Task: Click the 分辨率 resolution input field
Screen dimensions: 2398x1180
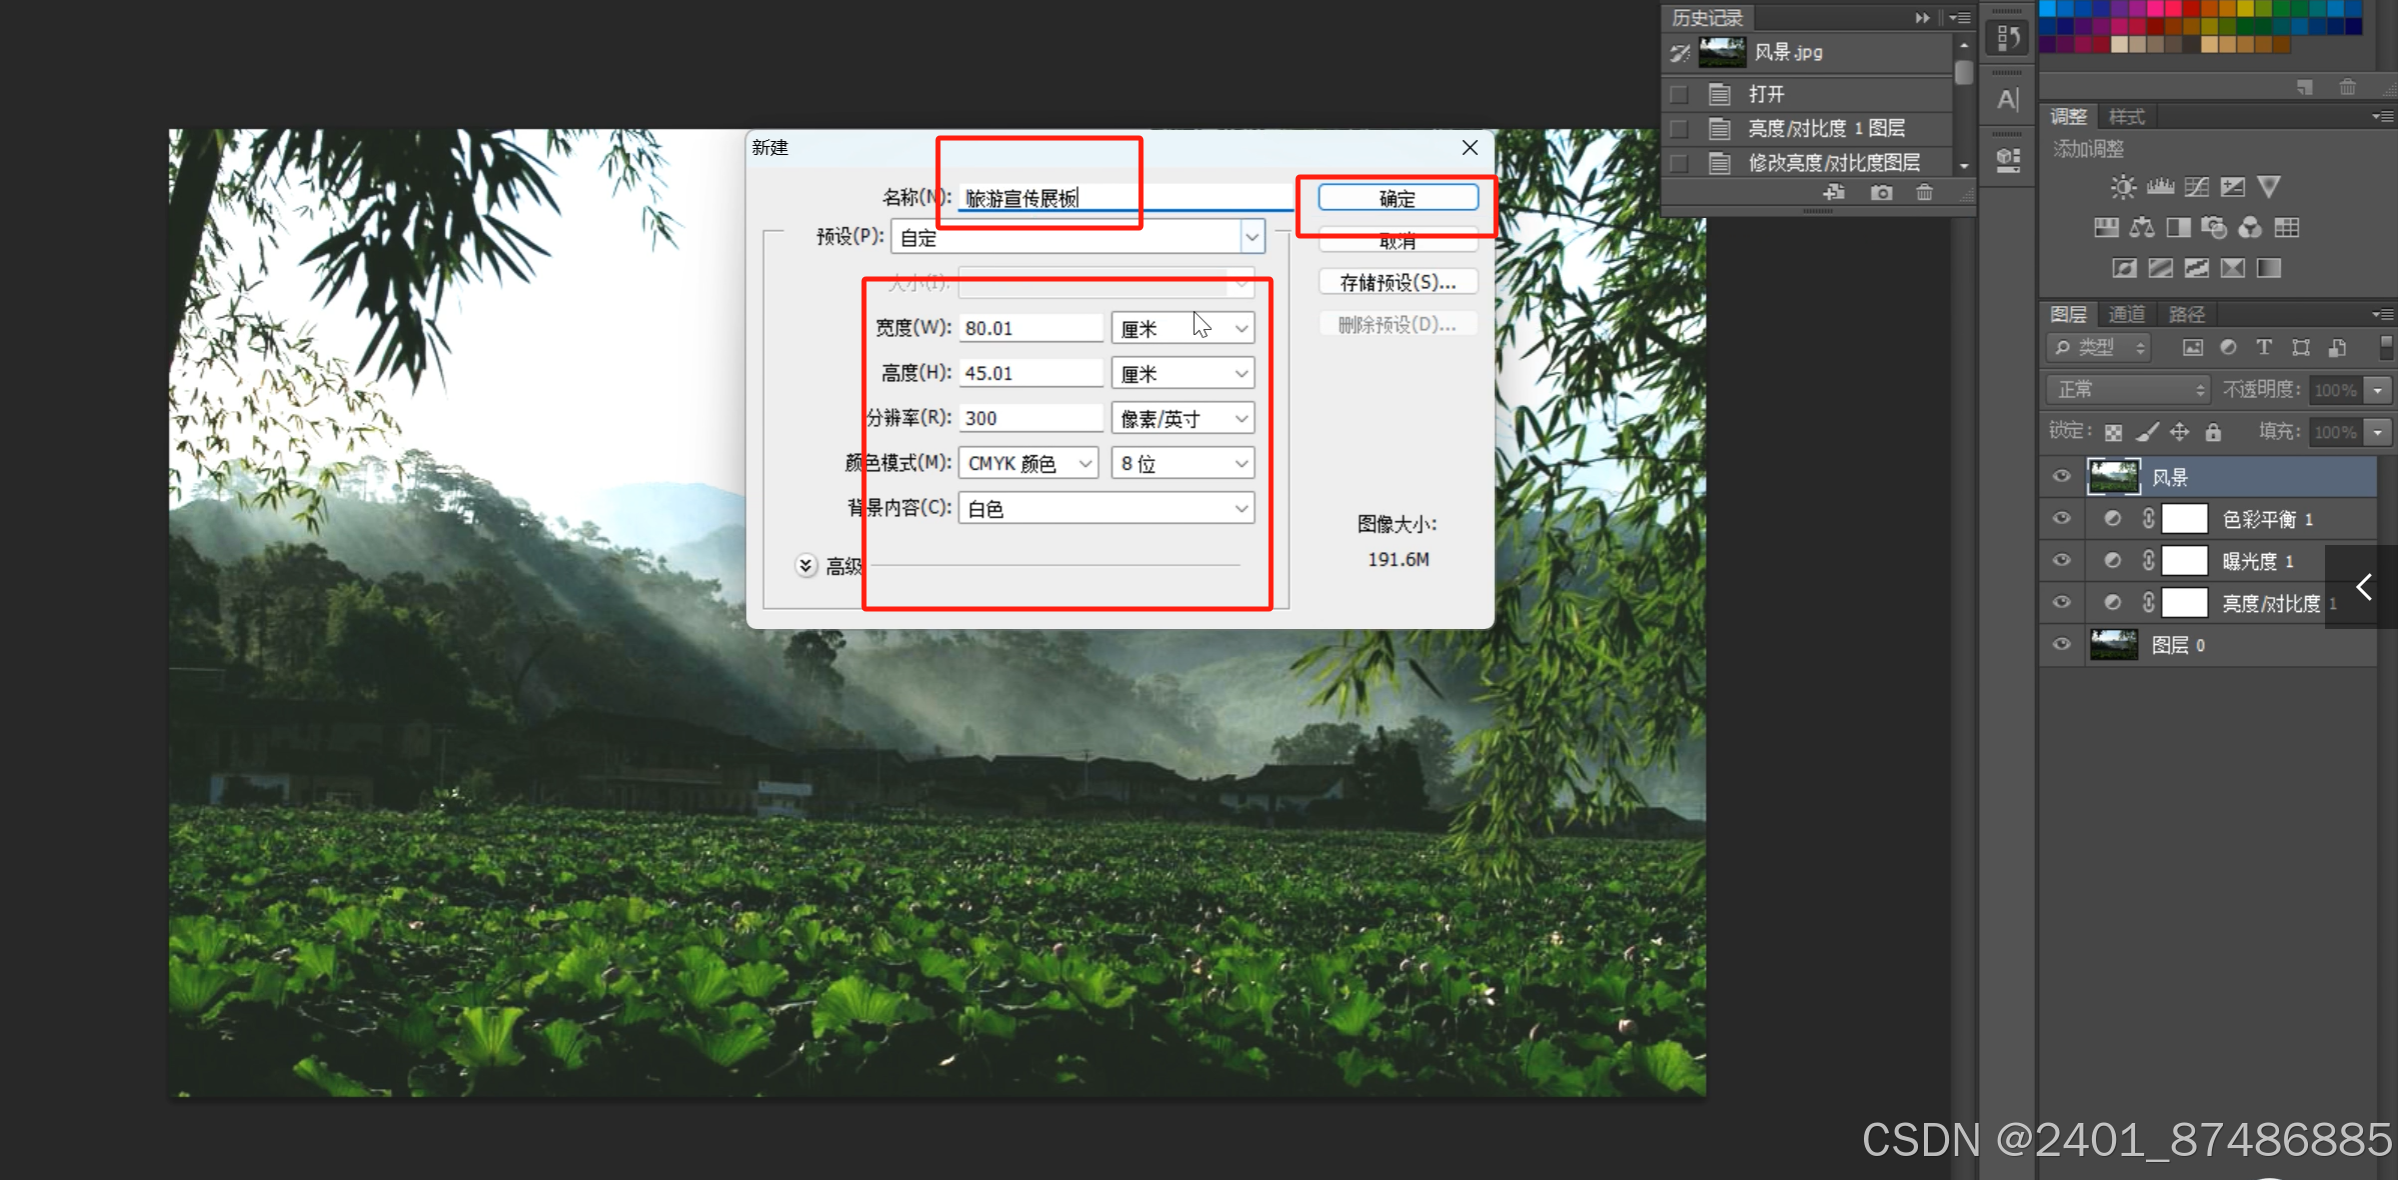Action: [x=1029, y=418]
